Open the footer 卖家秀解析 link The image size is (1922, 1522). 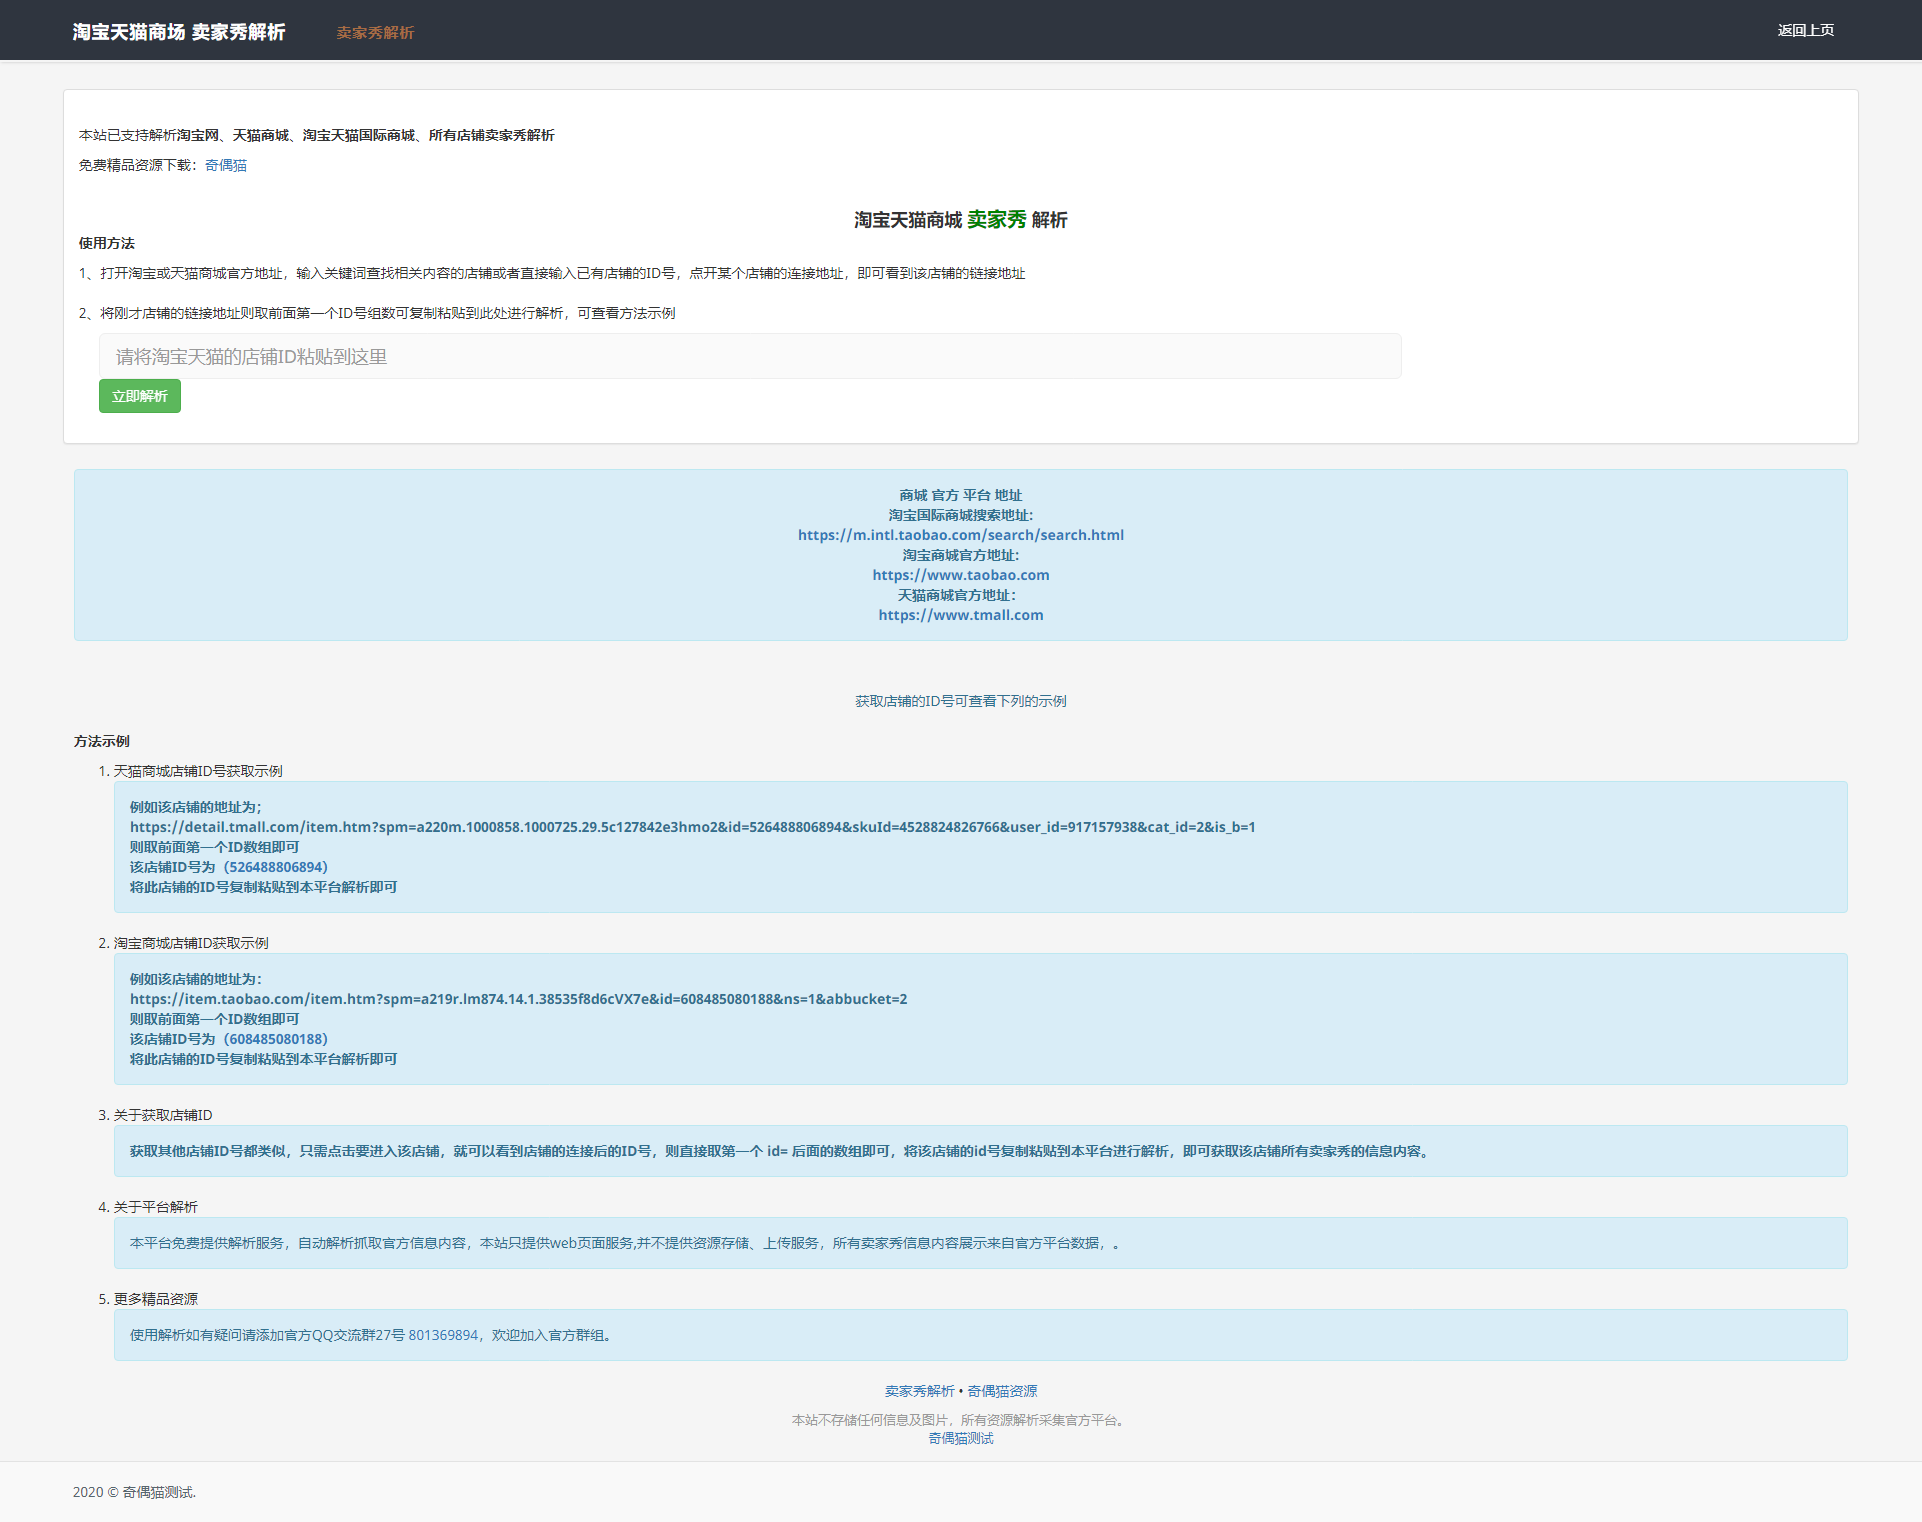click(919, 1391)
